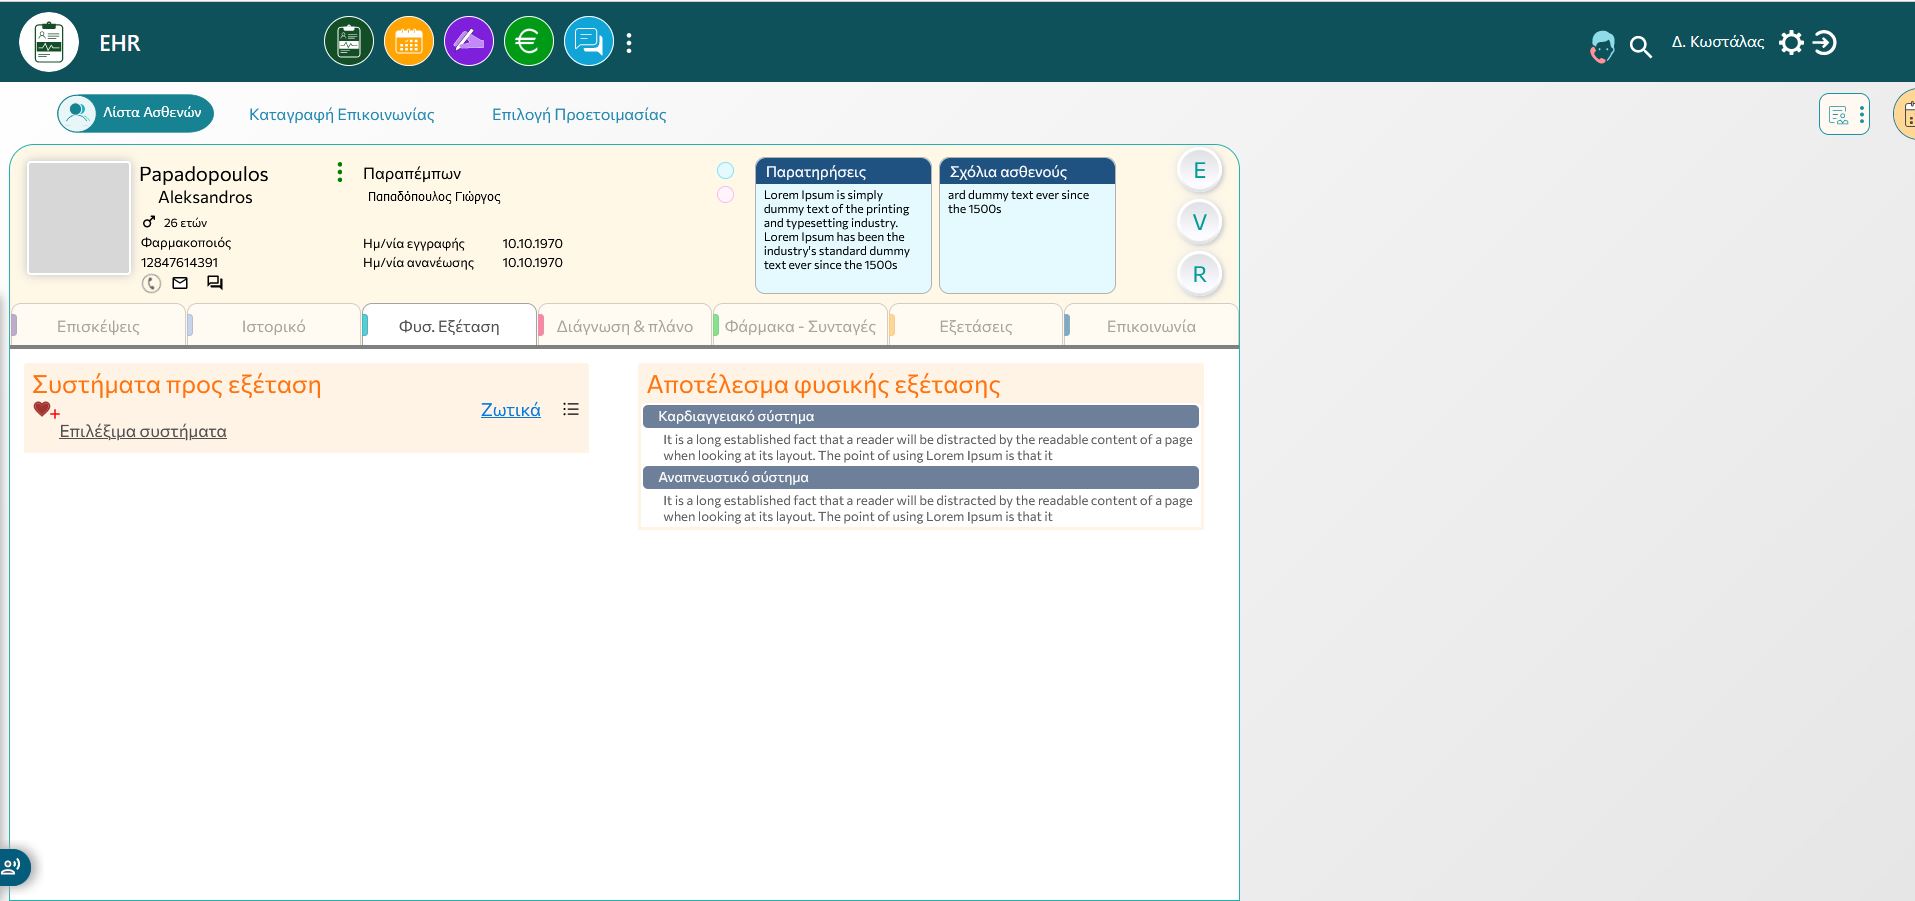Viewport: 1915px width, 901px height.
Task: Open Επιλογή Προετοιμασίας link
Action: tap(579, 114)
